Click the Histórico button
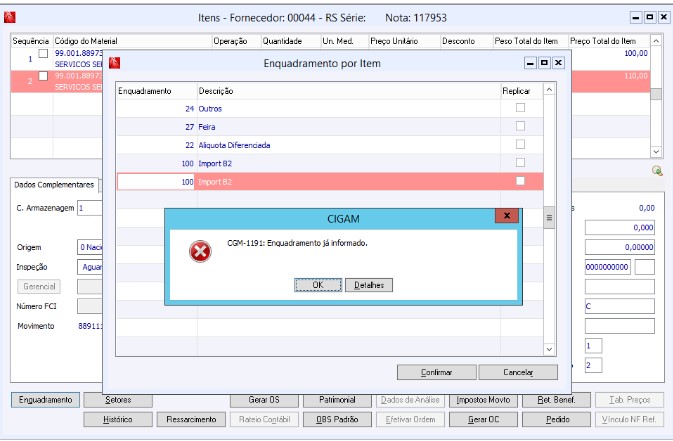Viewport: 673px width, 441px height. pos(118,420)
